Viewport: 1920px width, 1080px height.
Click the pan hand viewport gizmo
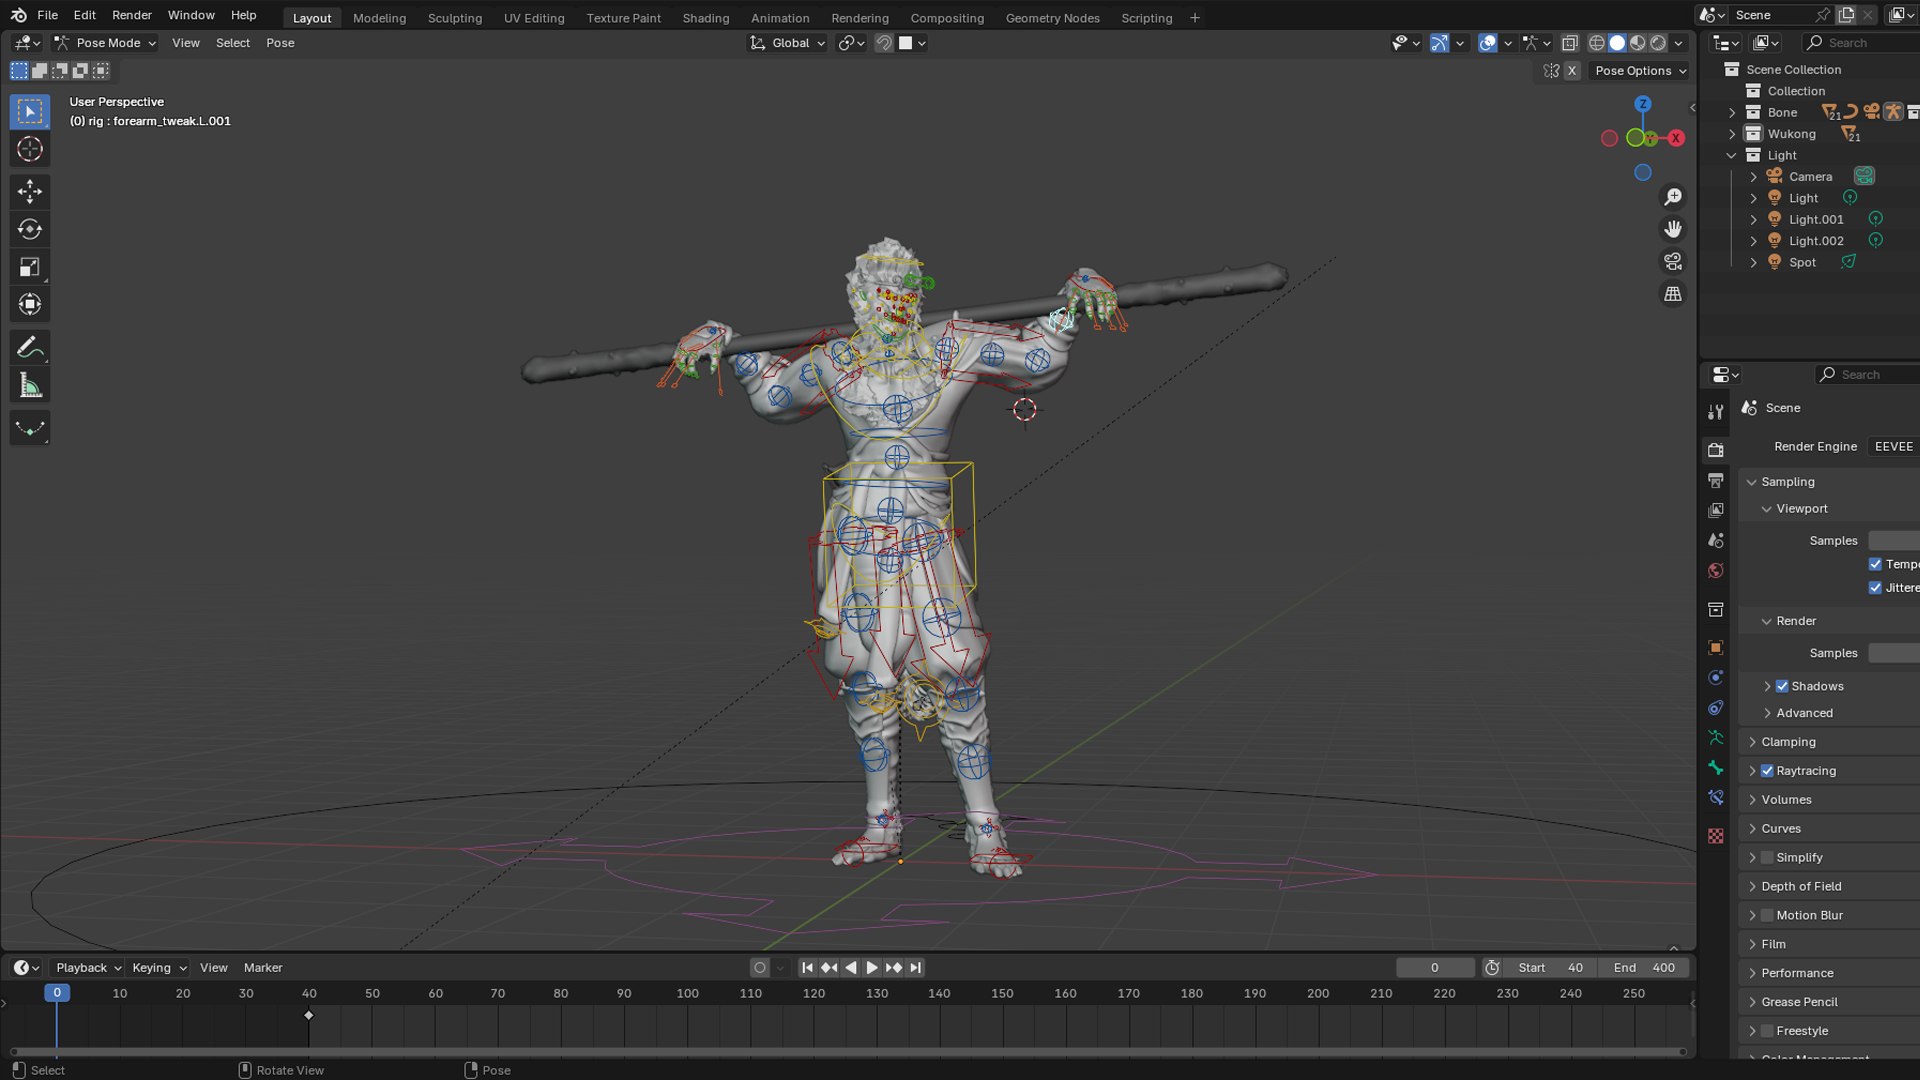[x=1673, y=229]
